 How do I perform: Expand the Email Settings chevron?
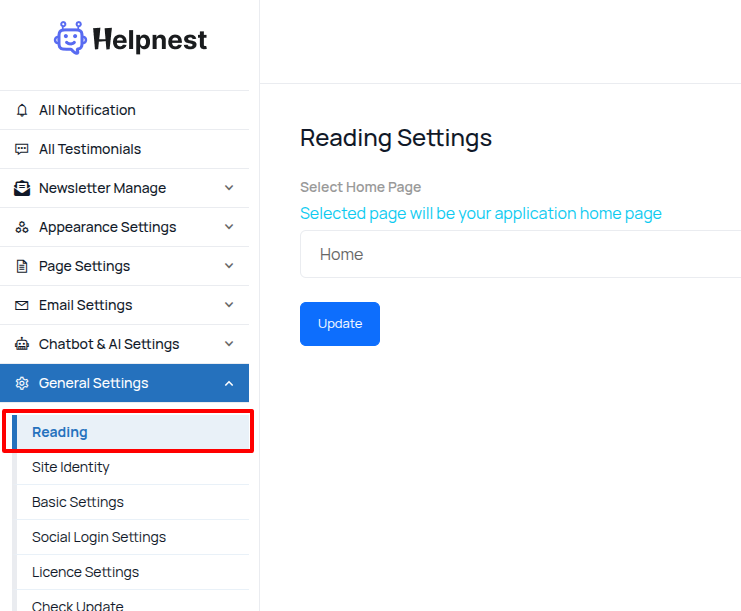tap(229, 305)
